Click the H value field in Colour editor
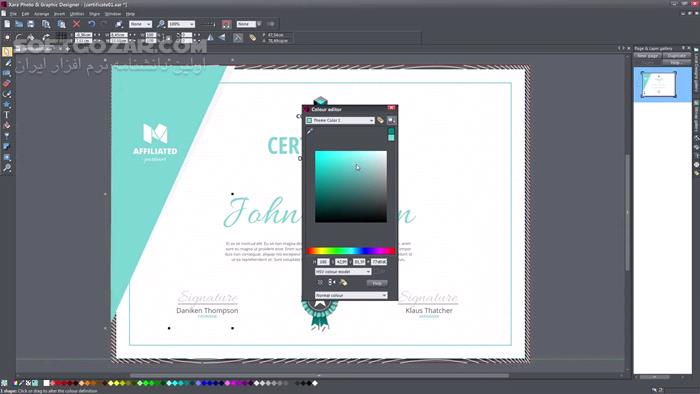The image size is (700, 394). pos(323,262)
